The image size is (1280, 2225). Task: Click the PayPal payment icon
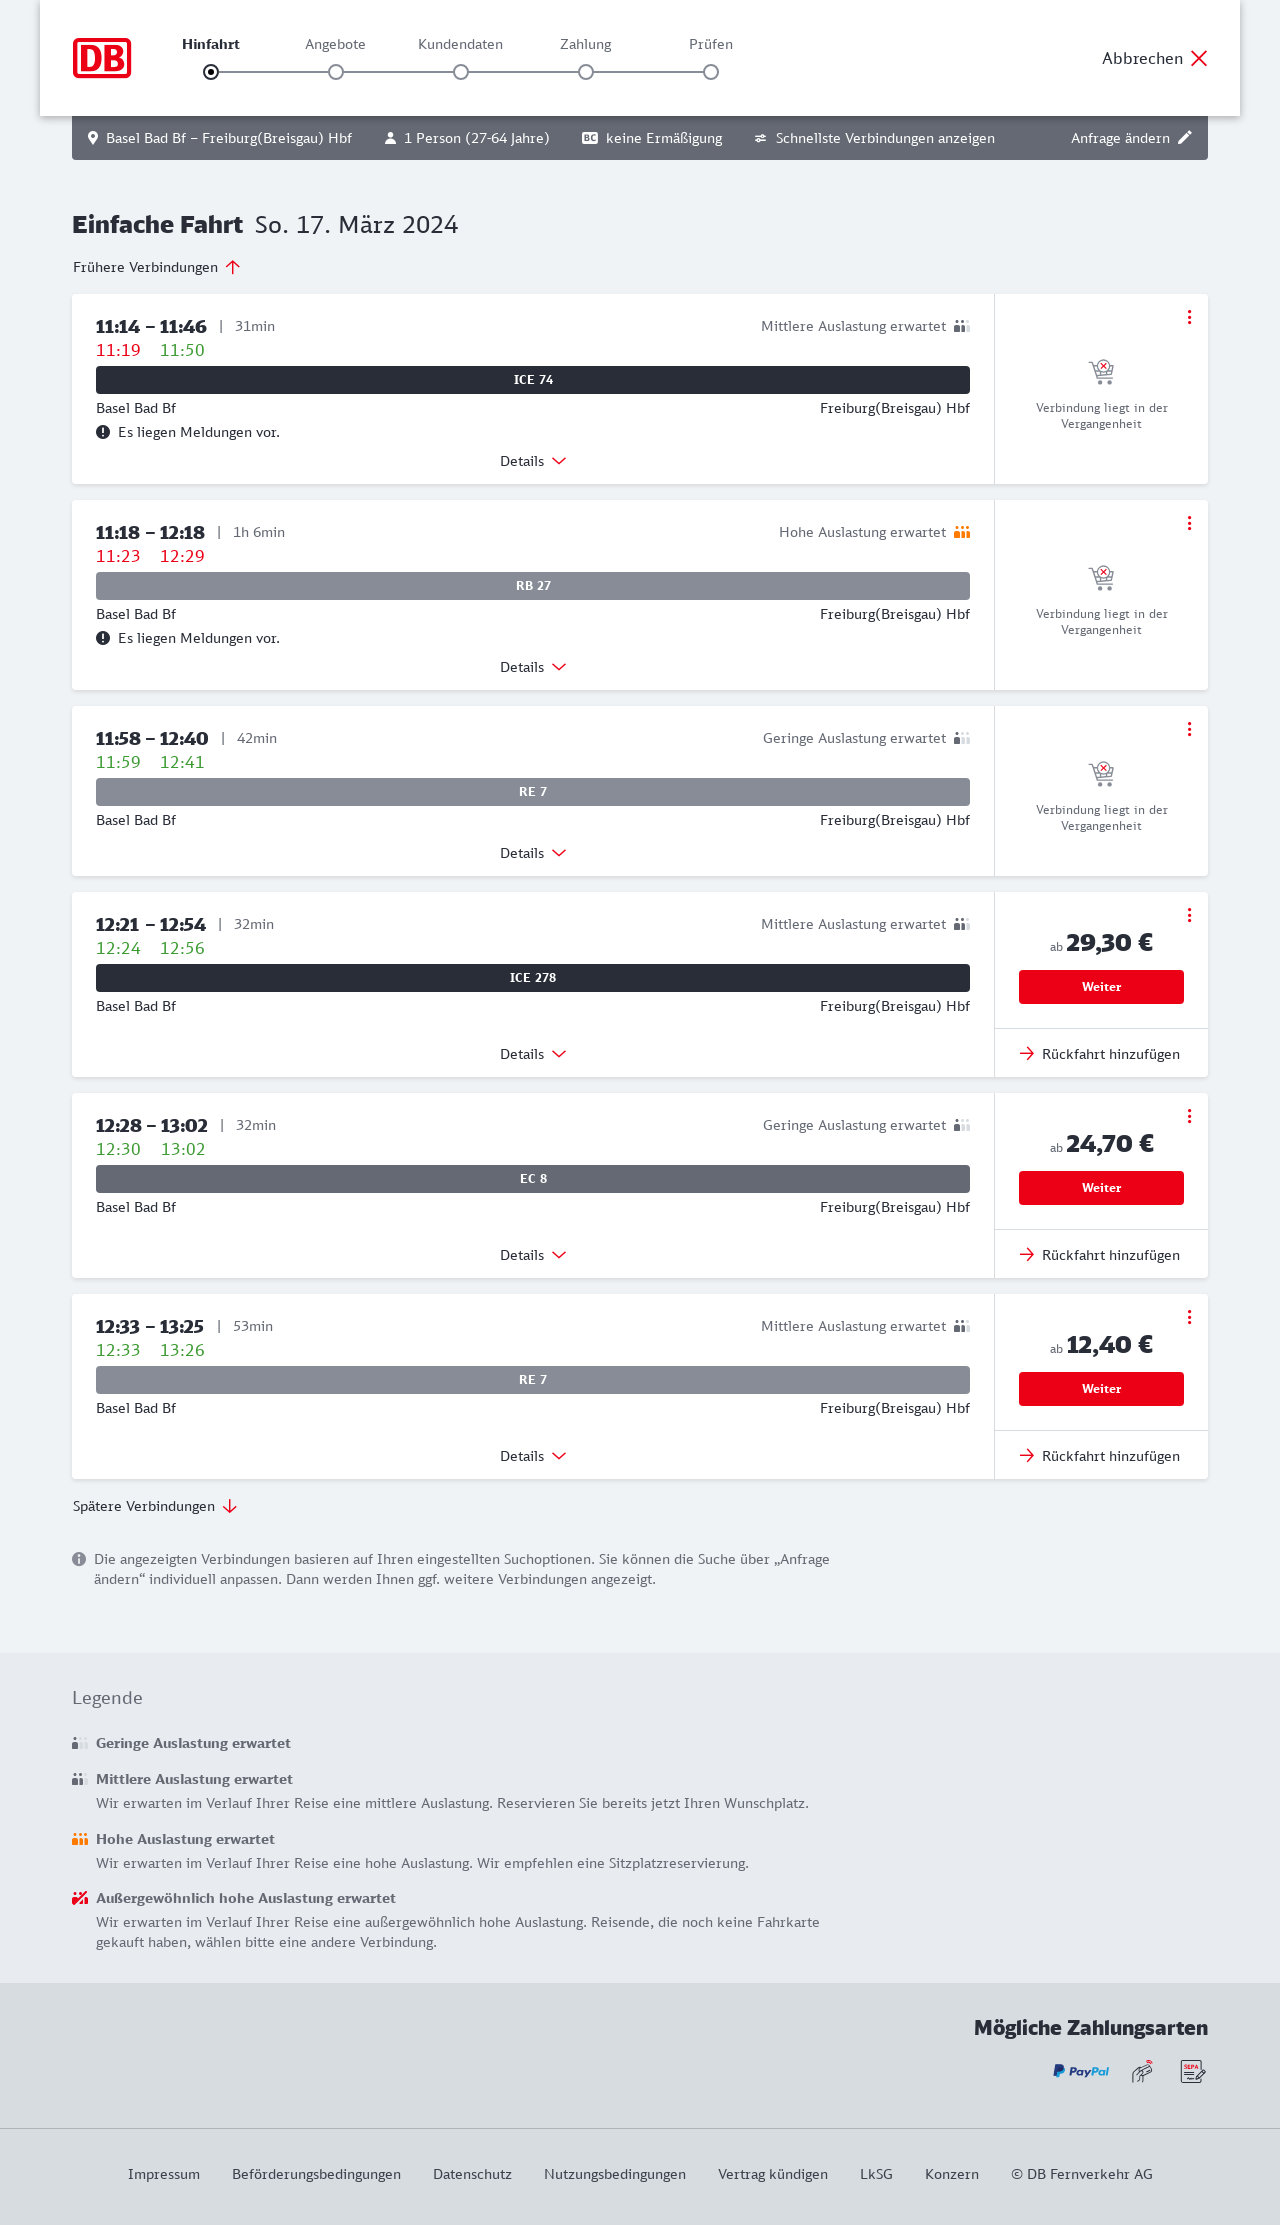[x=1080, y=2071]
